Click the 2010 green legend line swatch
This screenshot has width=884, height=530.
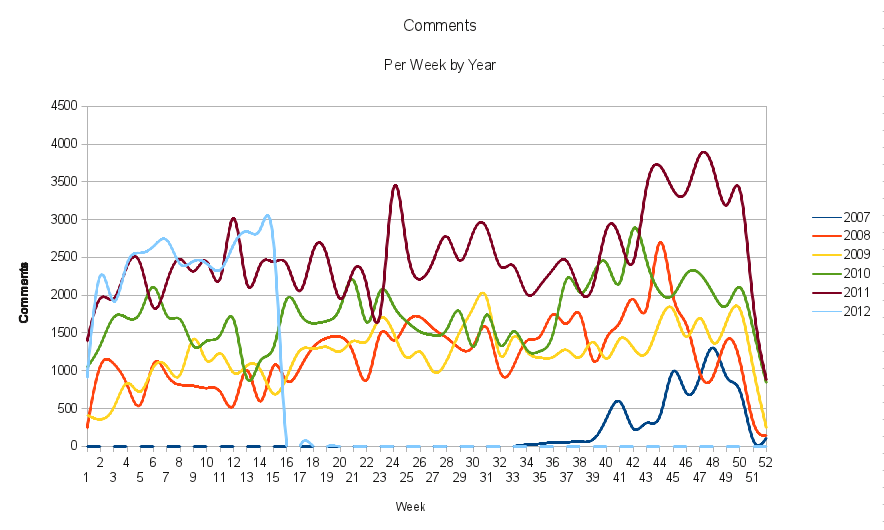(x=825, y=274)
